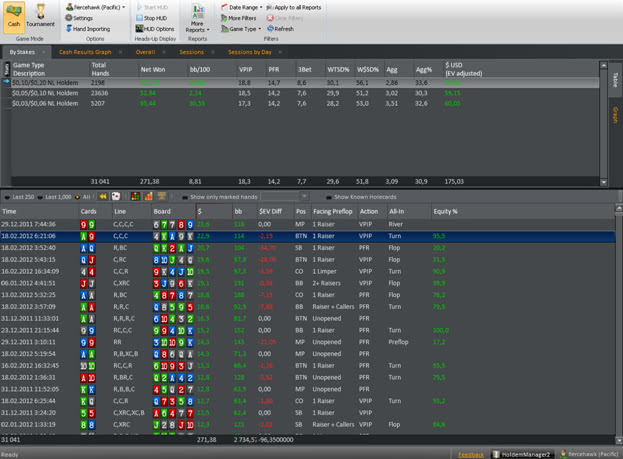Image resolution: width=623 pixels, height=459 pixels.
Task: Click the Start HUD button
Action: [x=152, y=7]
